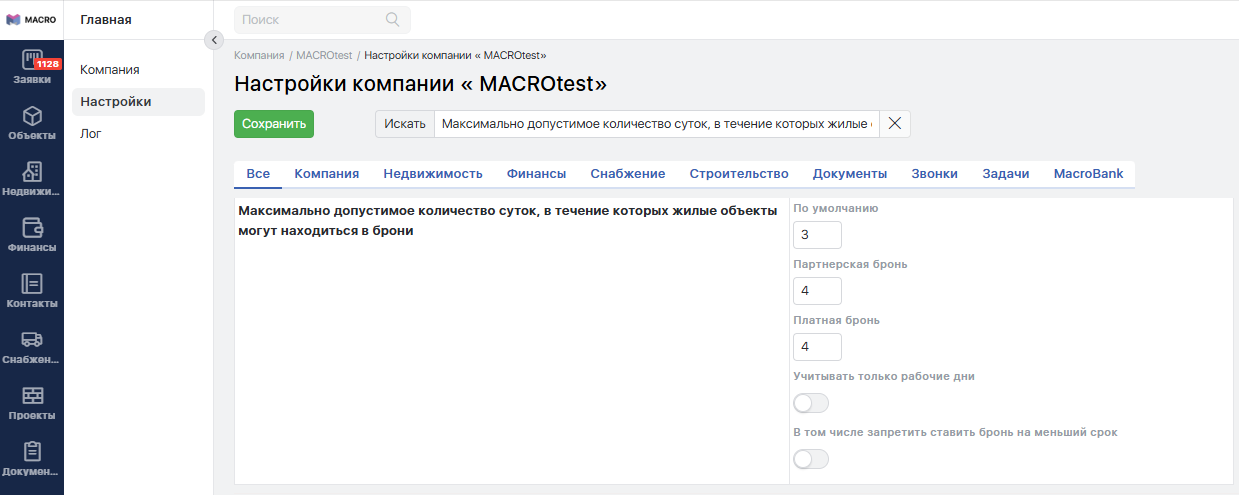Open the Контакты sidebar icon
Image resolution: width=1239 pixels, height=495 pixels.
[32, 284]
